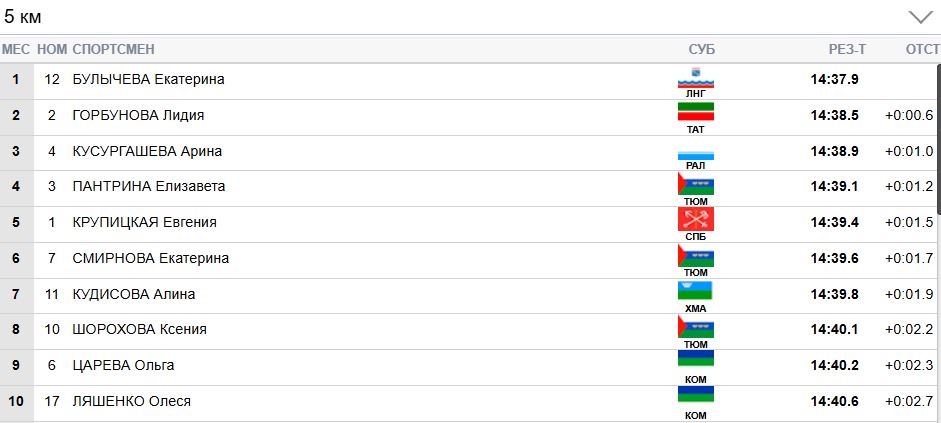The height and width of the screenshot is (423, 941).
Task: Click ТЮМ flag in Шорохова's row
Action: [695, 326]
